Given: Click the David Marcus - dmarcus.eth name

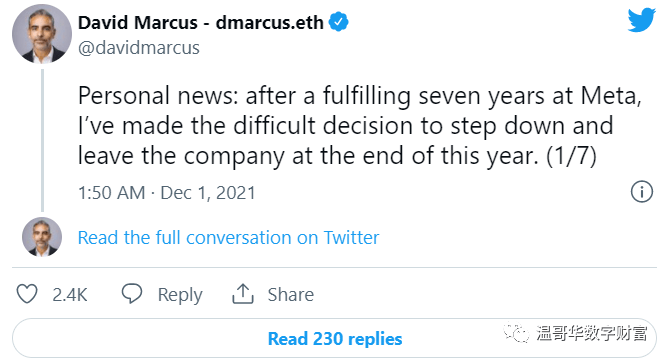Looking at the screenshot, I should pyautogui.click(x=201, y=22).
